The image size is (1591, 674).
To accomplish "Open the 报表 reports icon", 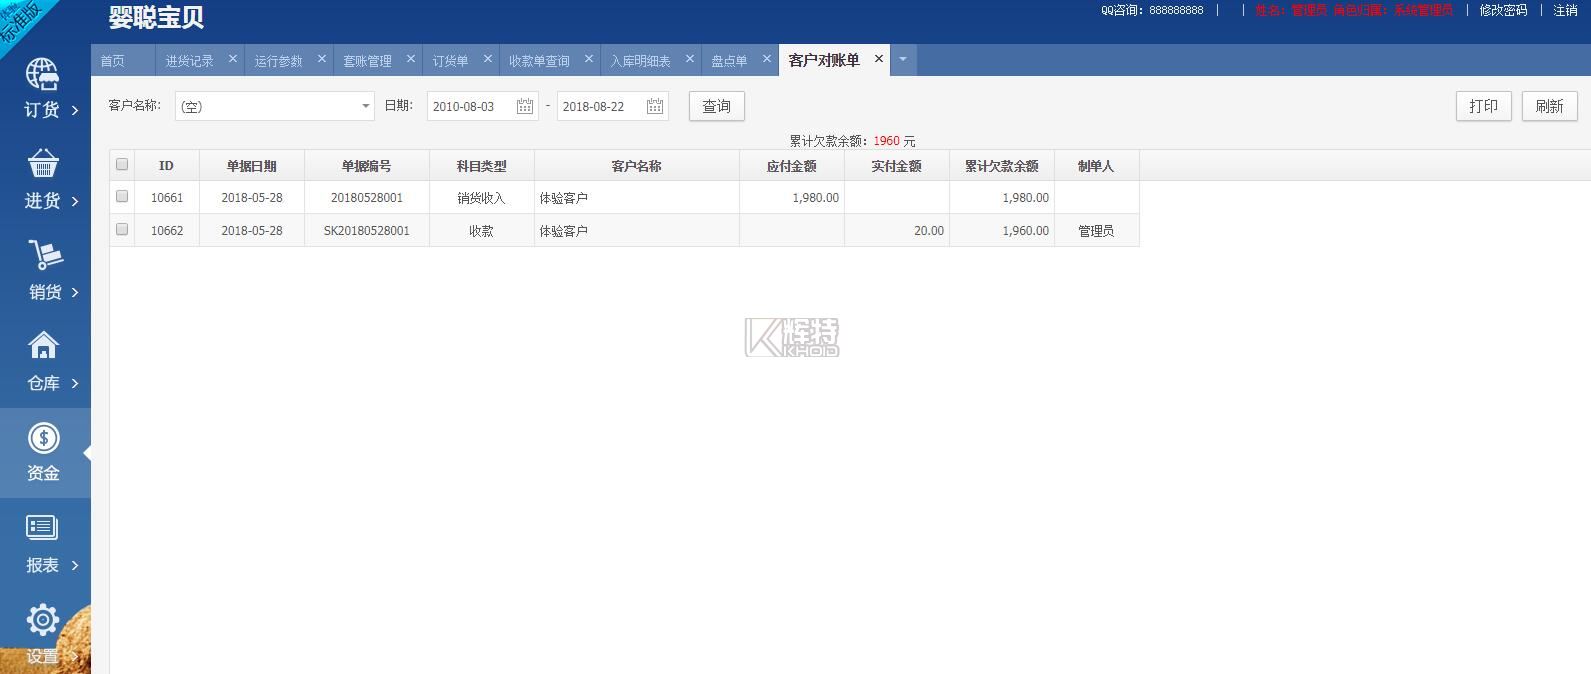I will coord(42,528).
